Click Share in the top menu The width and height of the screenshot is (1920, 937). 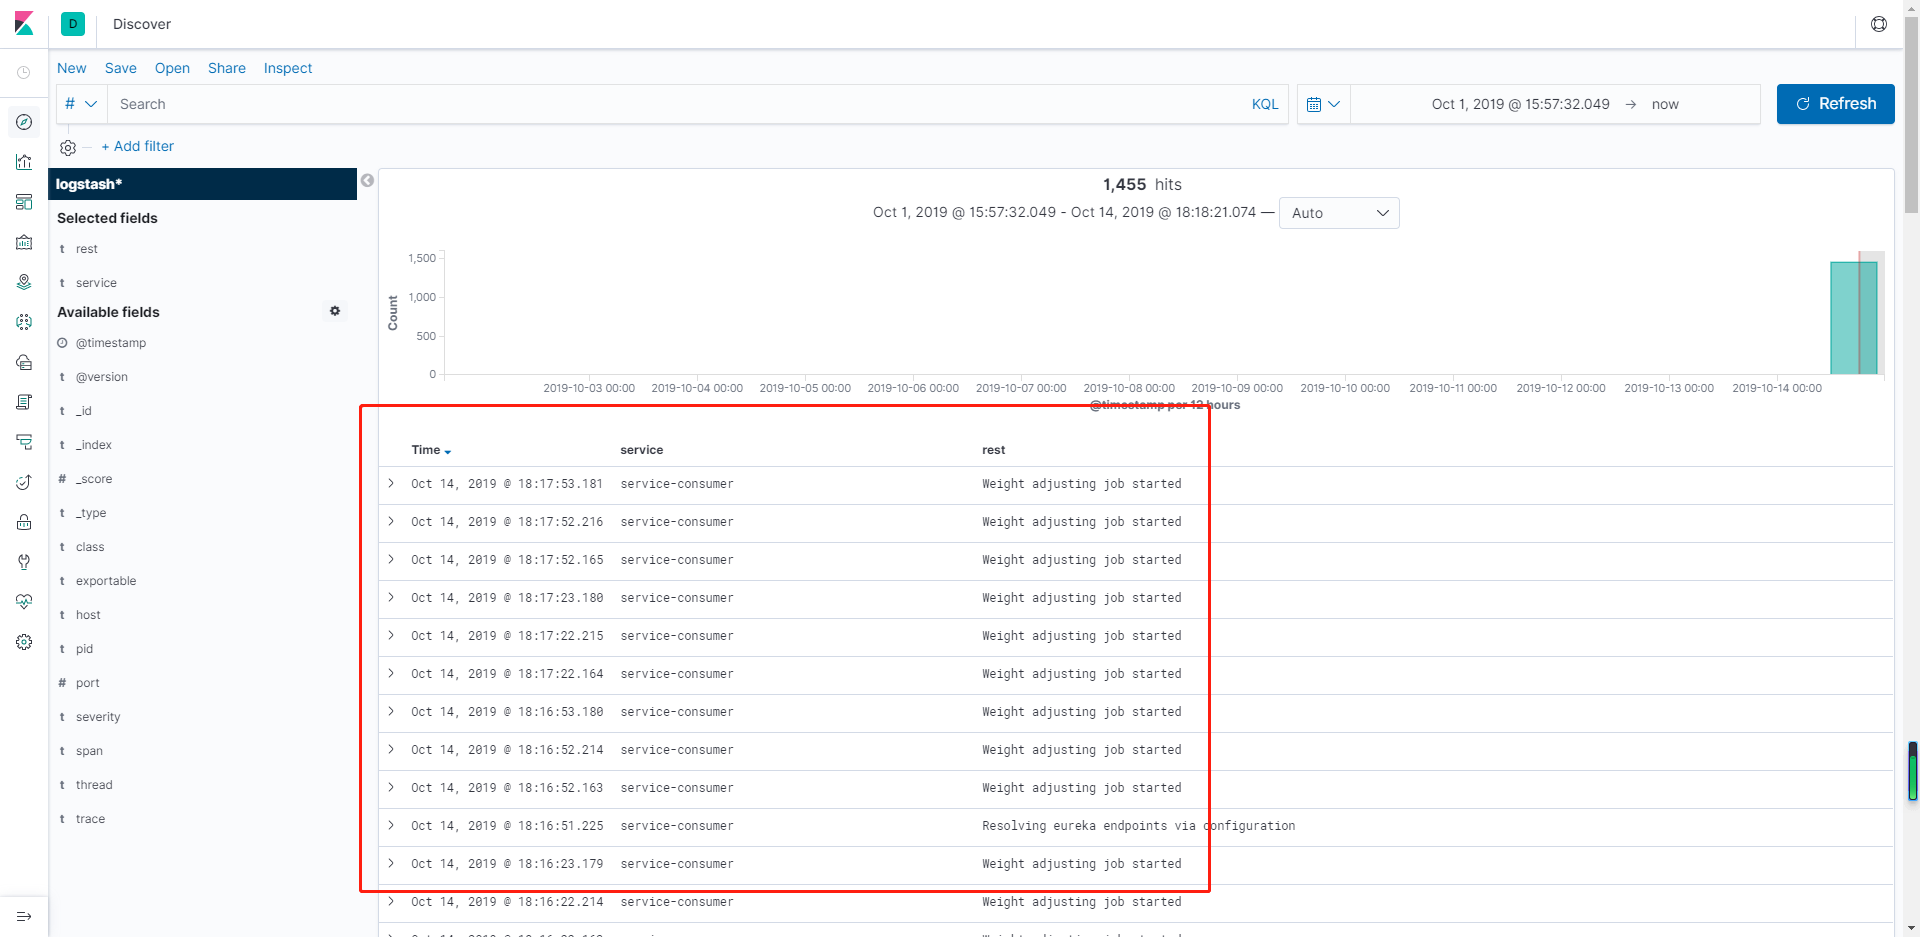click(227, 68)
